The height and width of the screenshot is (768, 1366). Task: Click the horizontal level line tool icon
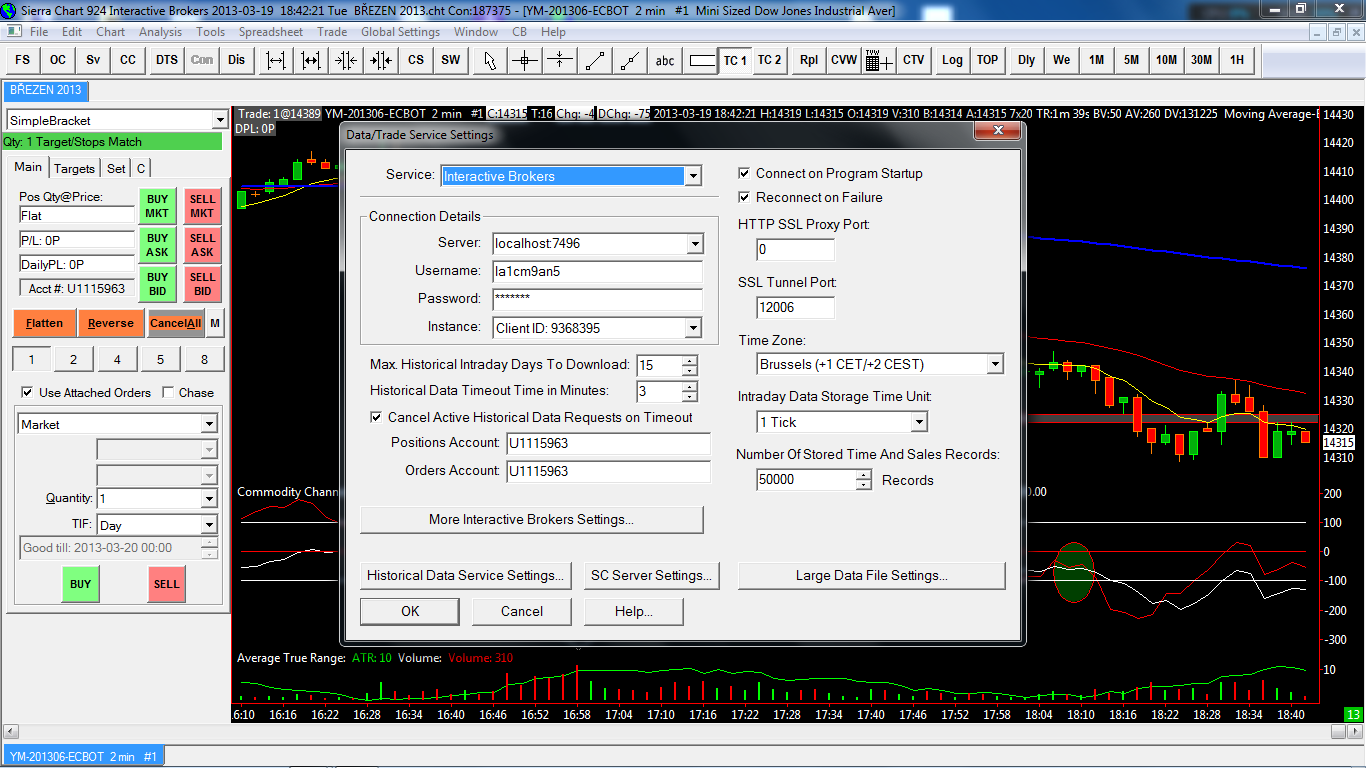(x=560, y=60)
